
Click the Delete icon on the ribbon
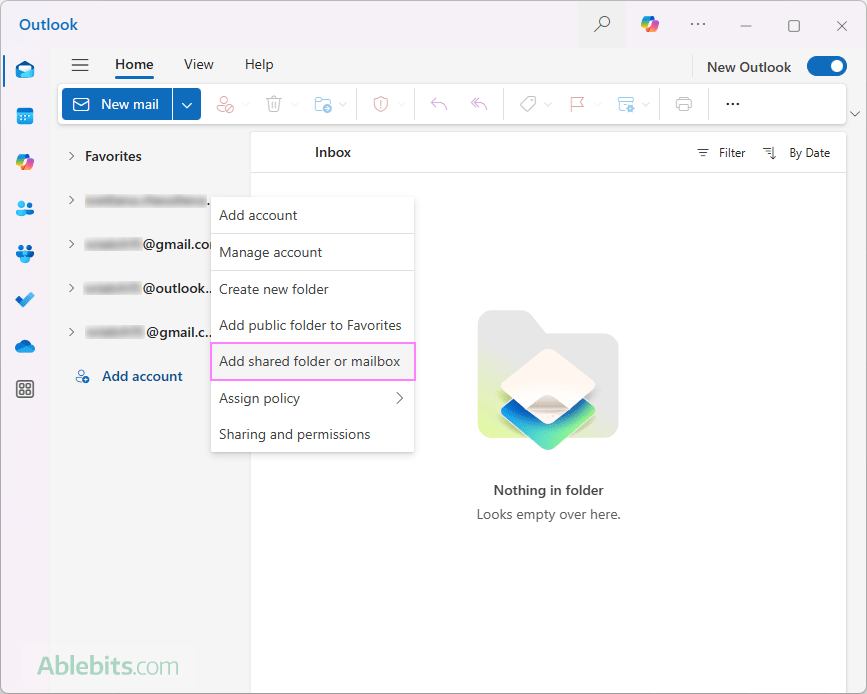(275, 103)
